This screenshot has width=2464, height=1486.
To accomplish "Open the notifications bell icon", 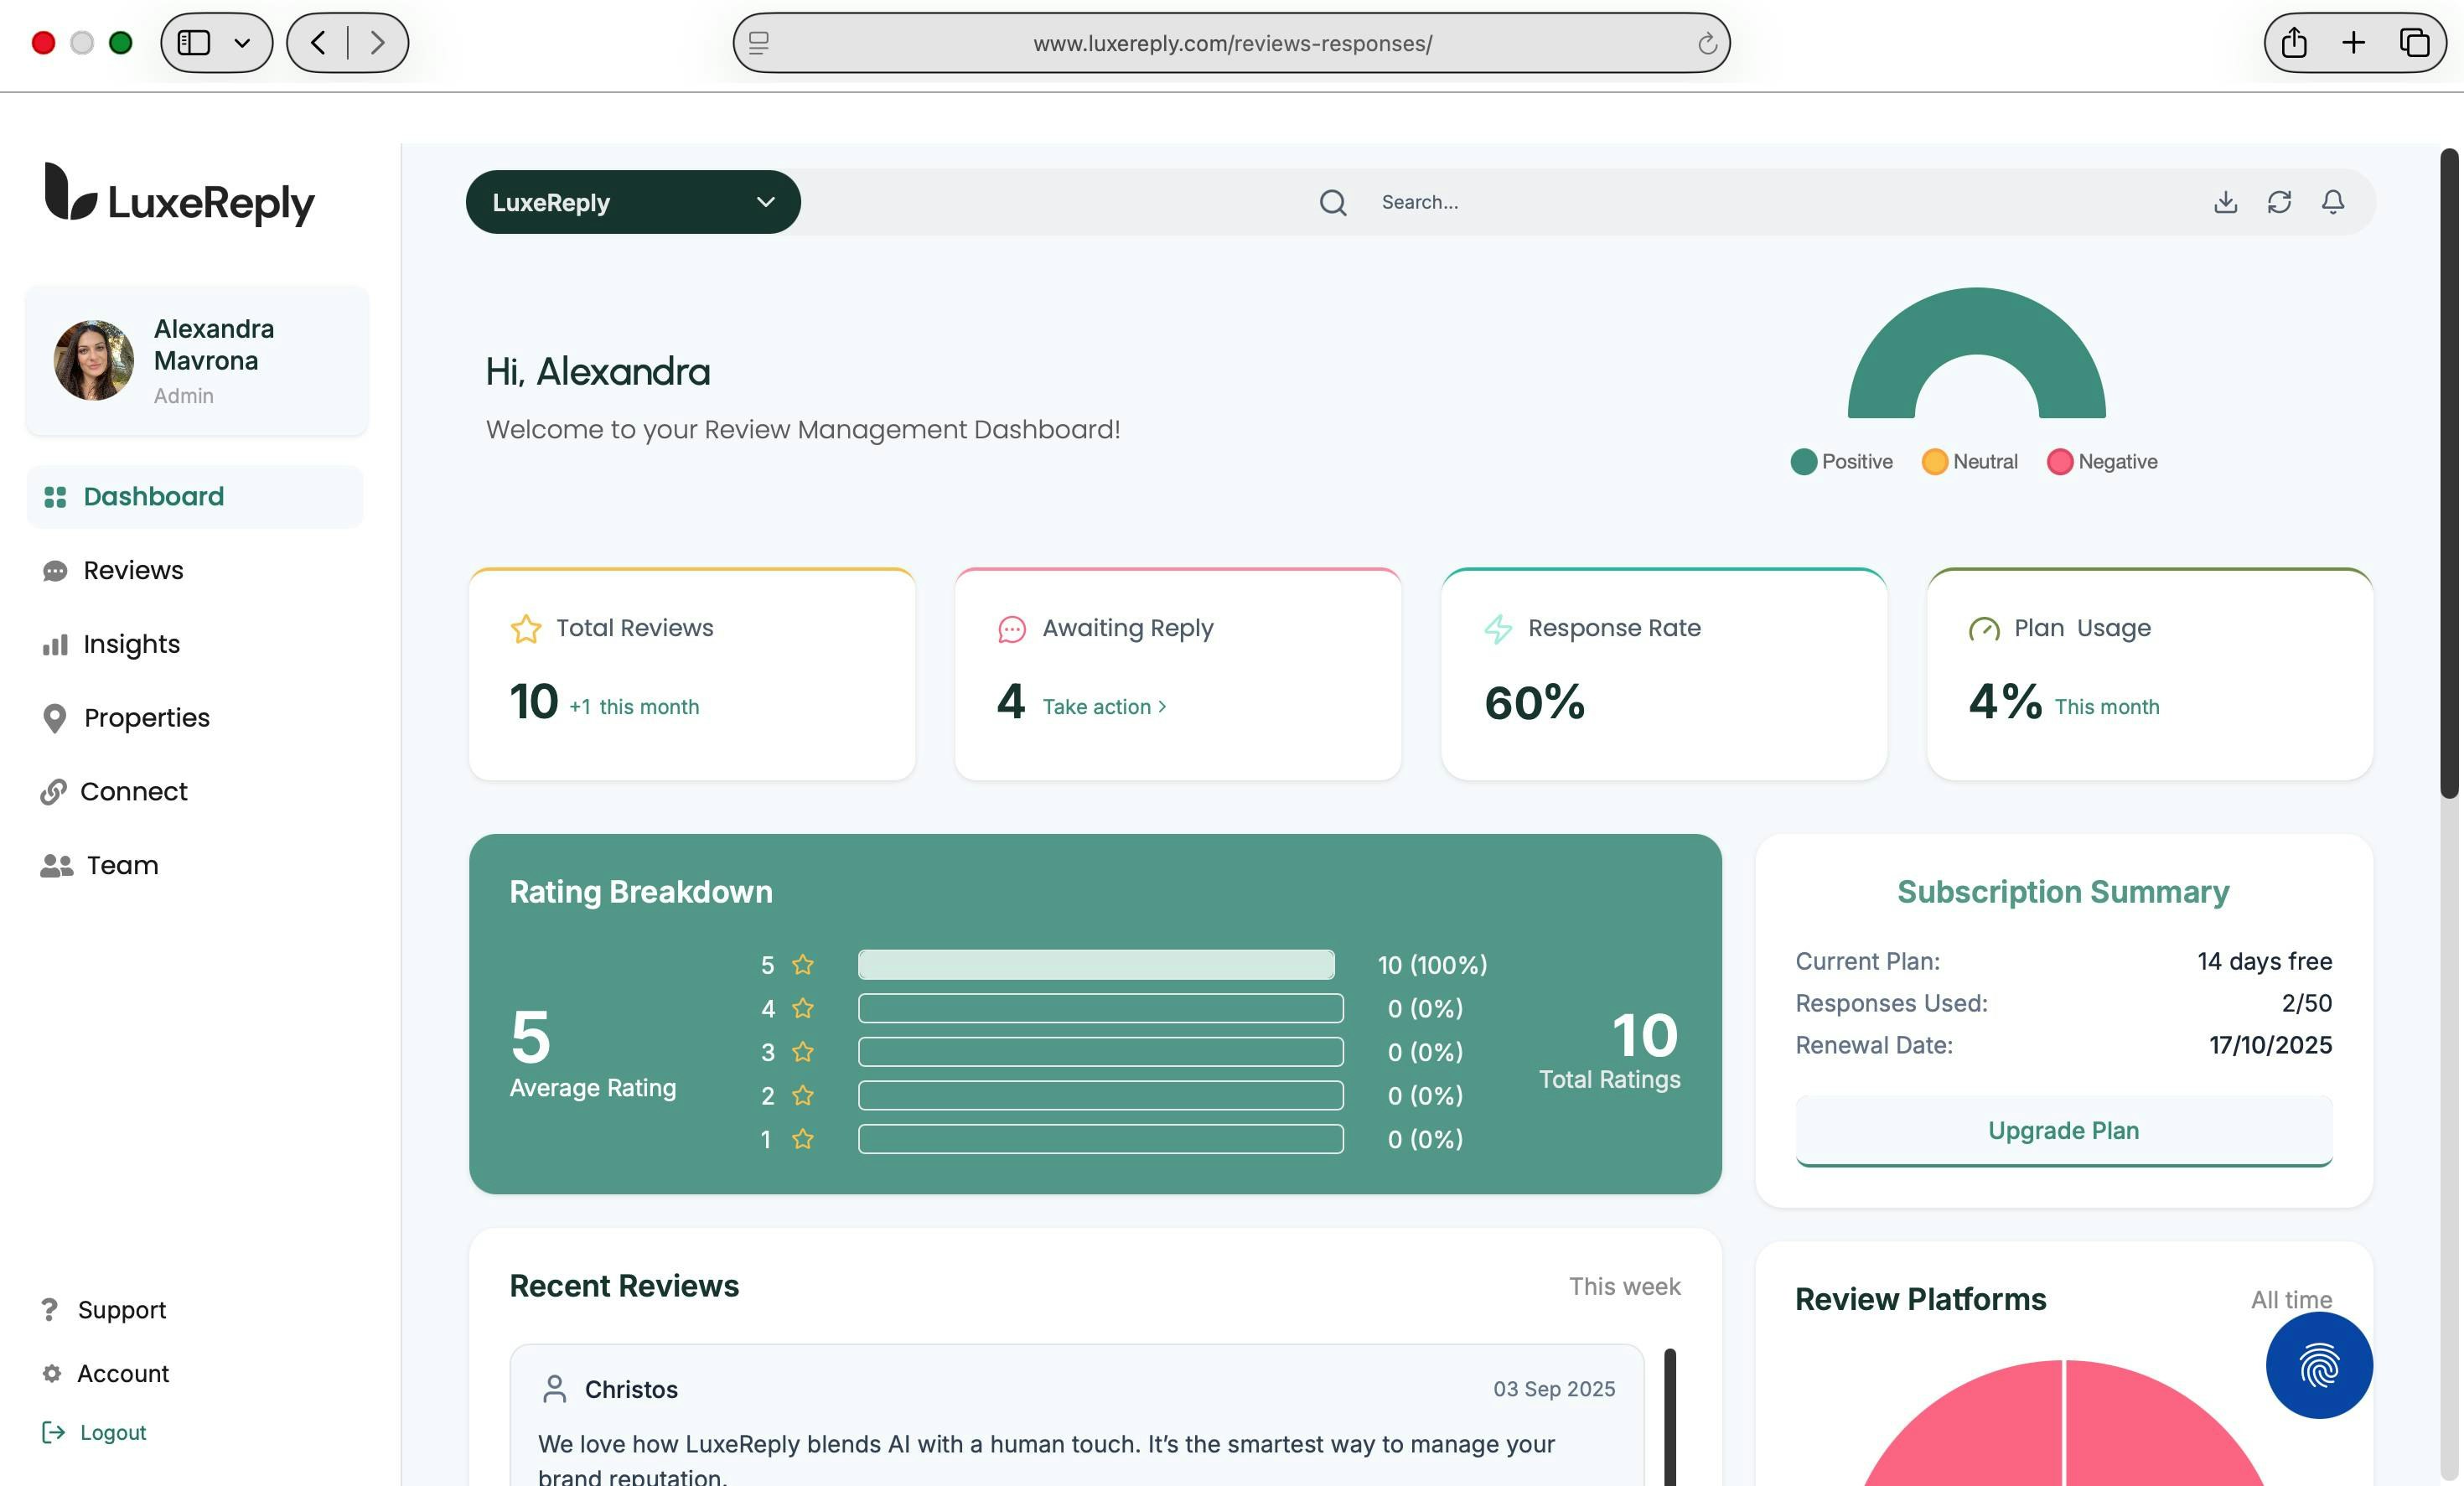I will point(2333,202).
